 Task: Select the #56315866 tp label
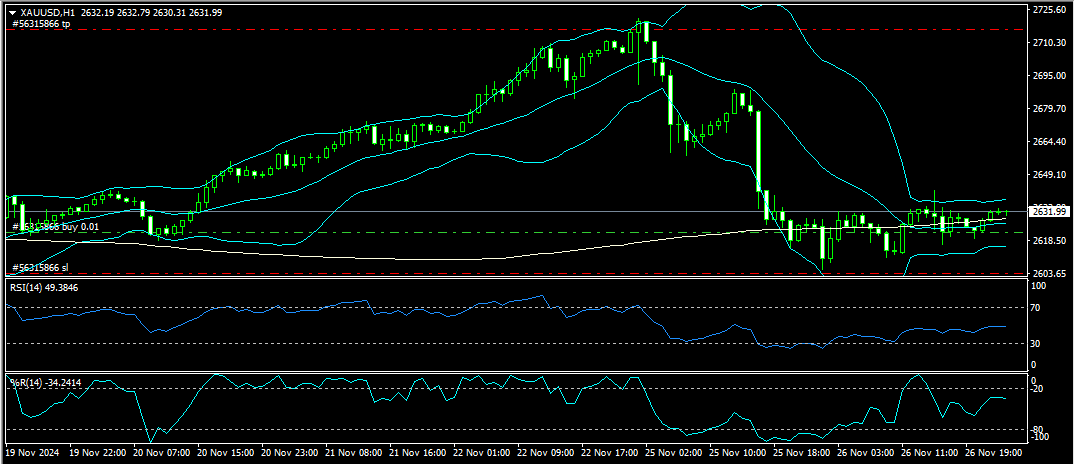click(40, 23)
